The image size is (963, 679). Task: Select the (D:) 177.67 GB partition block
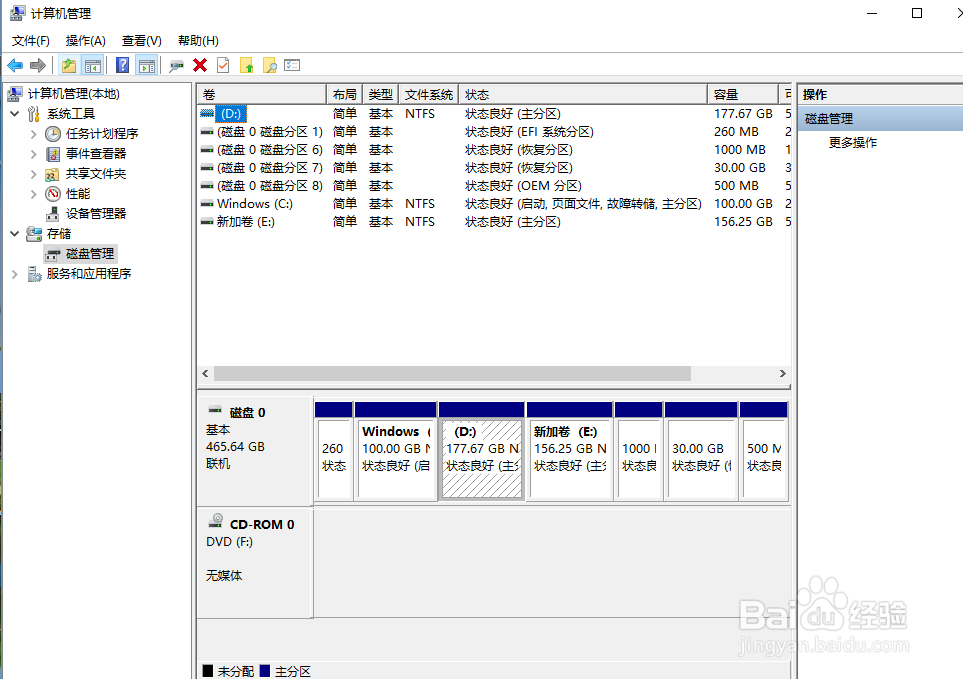pos(482,451)
